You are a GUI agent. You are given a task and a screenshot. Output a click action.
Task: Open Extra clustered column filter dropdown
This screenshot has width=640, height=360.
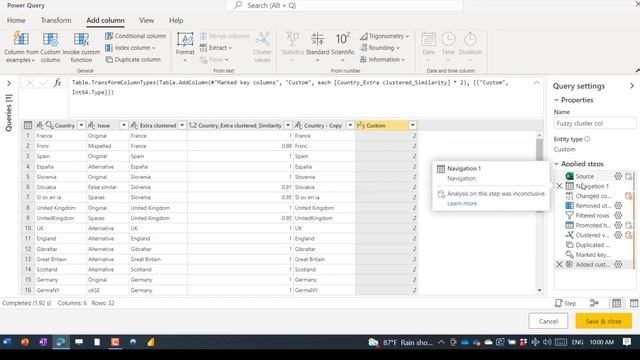pyautogui.click(x=182, y=125)
